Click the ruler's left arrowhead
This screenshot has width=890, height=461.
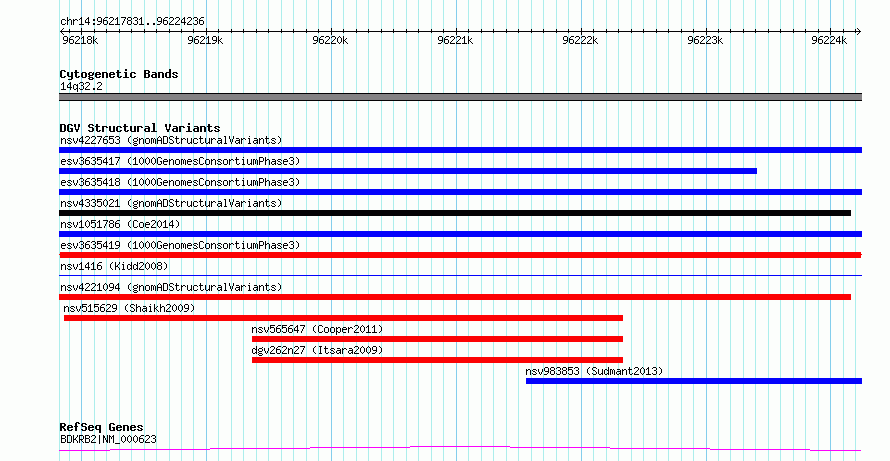pos(62,32)
